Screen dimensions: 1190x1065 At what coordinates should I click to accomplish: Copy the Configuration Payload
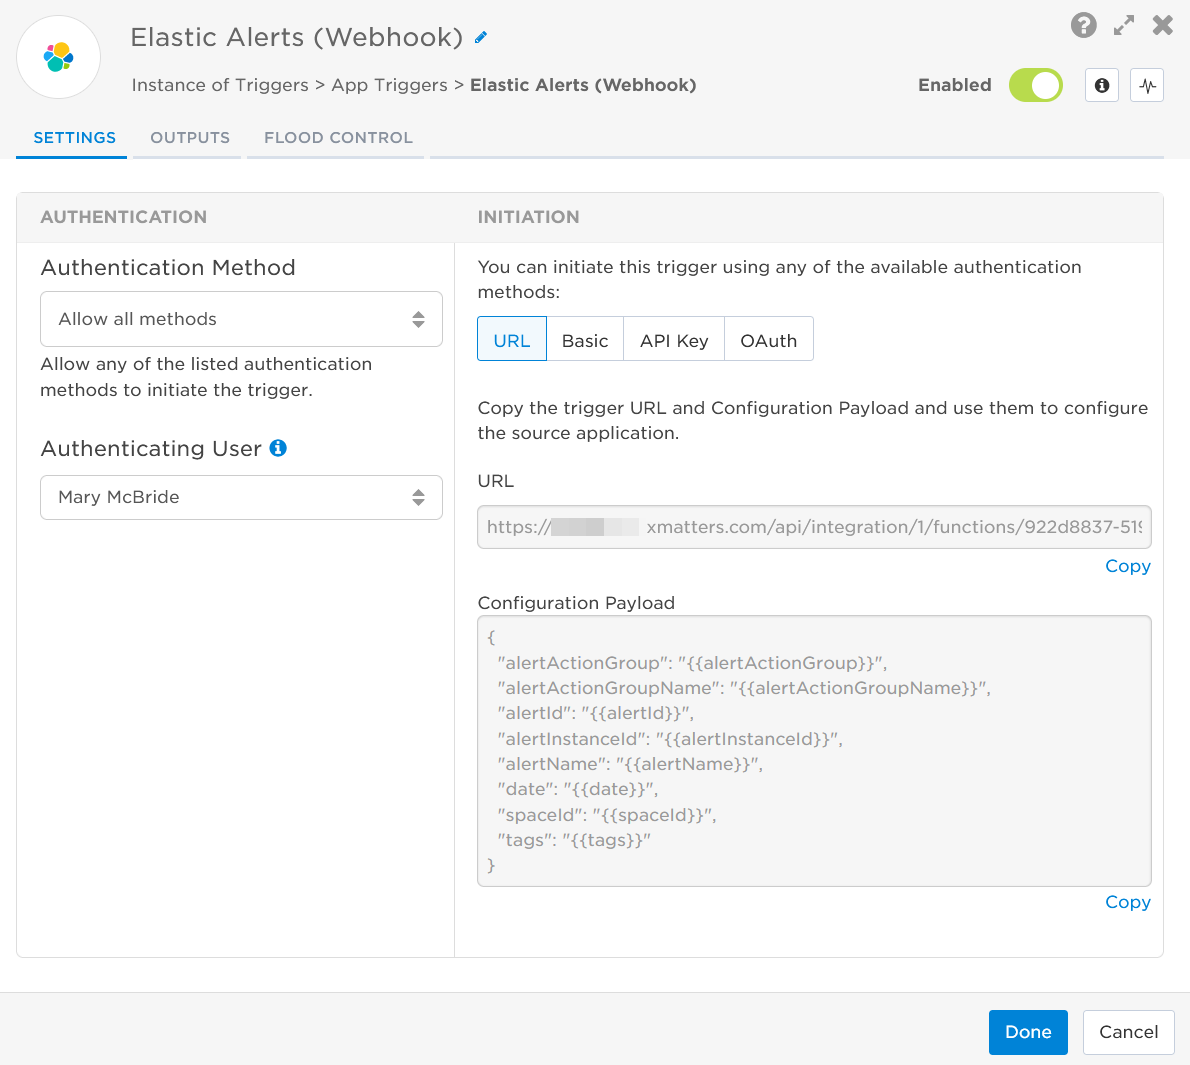coord(1128,902)
